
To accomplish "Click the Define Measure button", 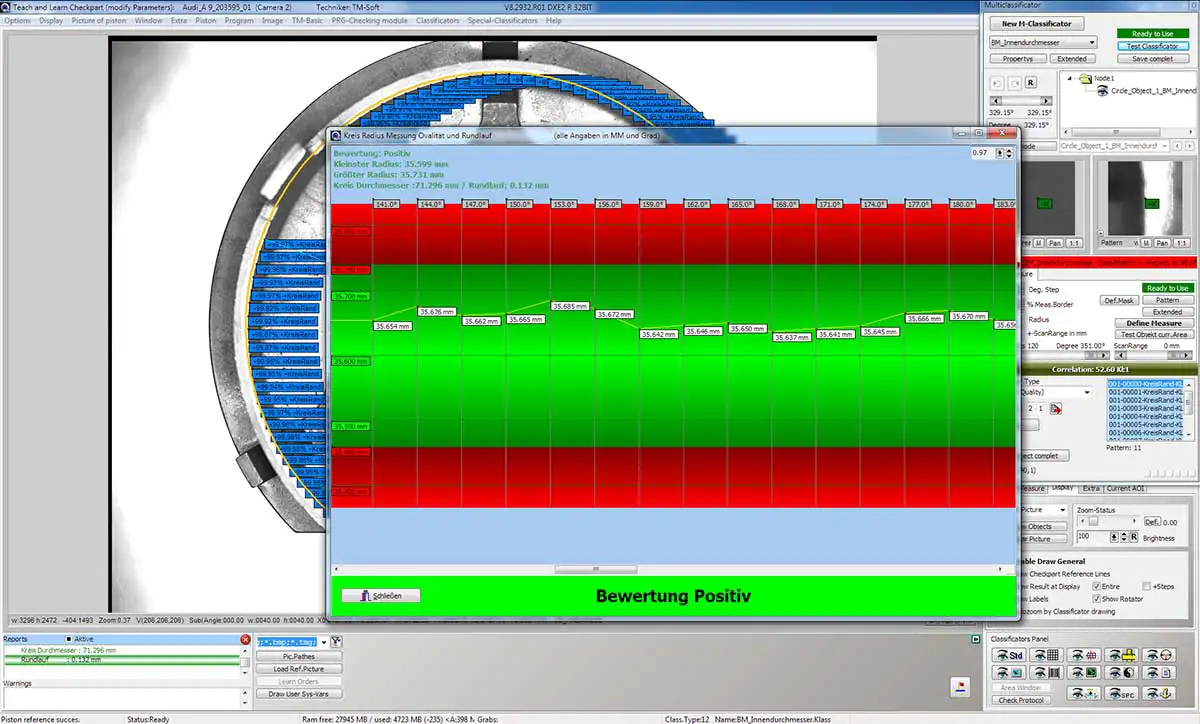I will pos(1153,323).
